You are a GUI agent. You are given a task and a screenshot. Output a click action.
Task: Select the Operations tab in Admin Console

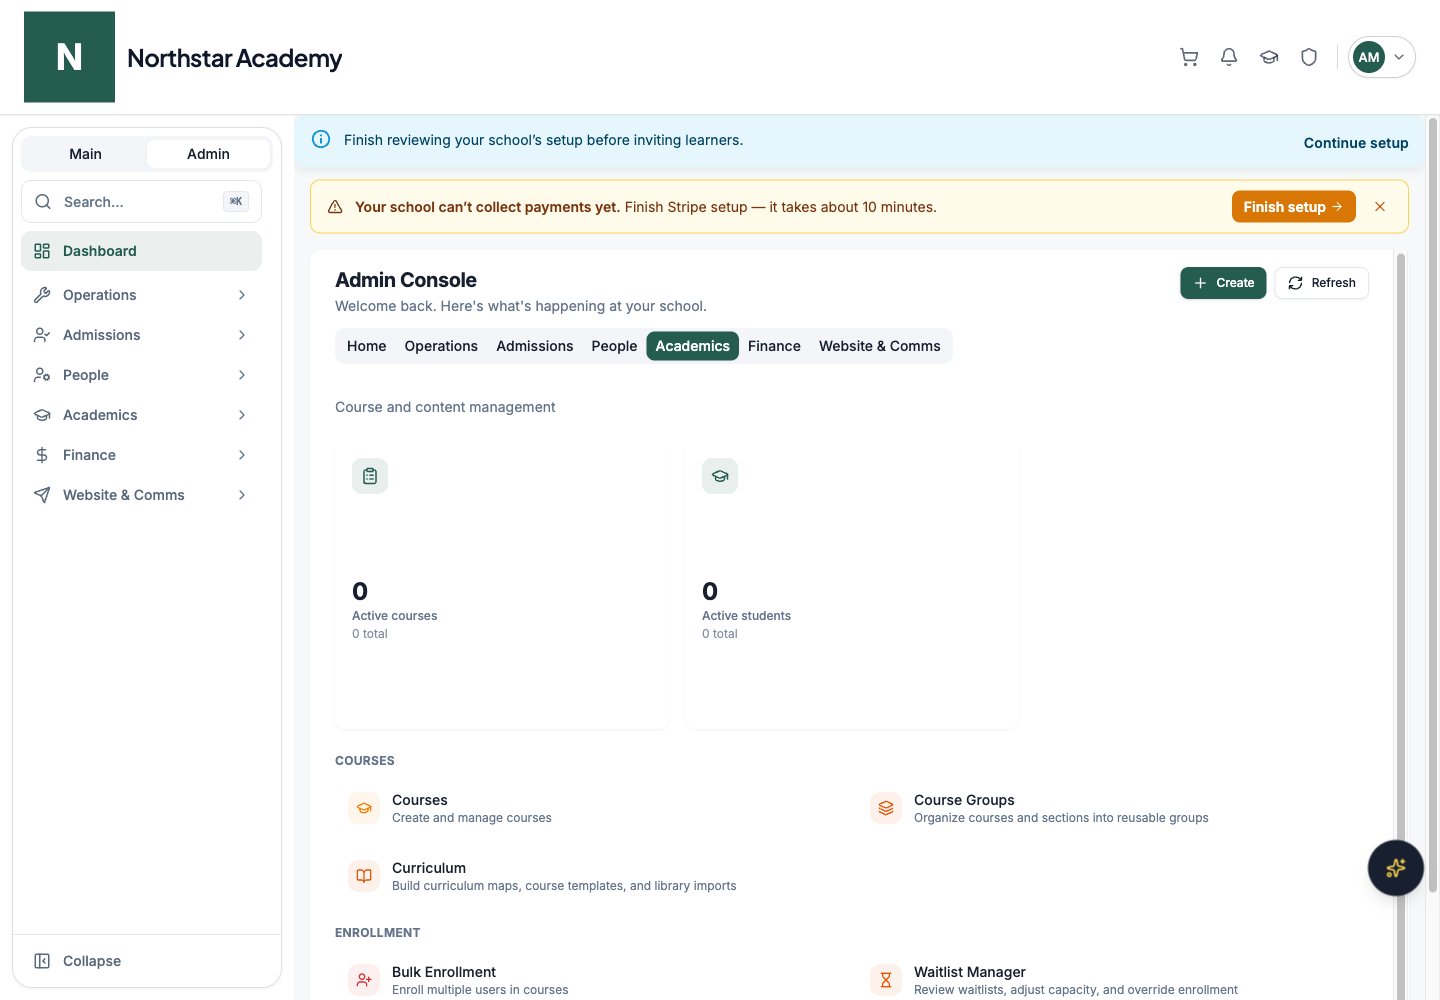441,346
